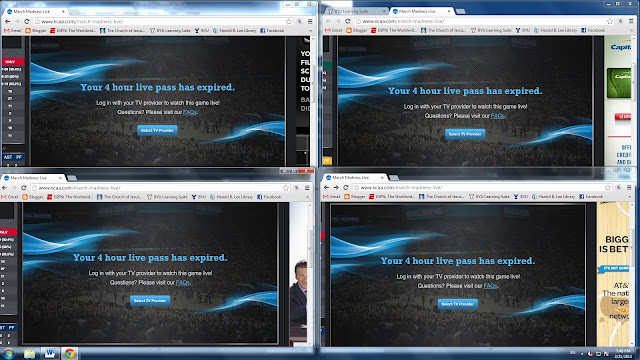Close the March Madness Live tab in top-left window
Image resolution: width=640 pixels, height=360 pixels.
tap(63, 12)
